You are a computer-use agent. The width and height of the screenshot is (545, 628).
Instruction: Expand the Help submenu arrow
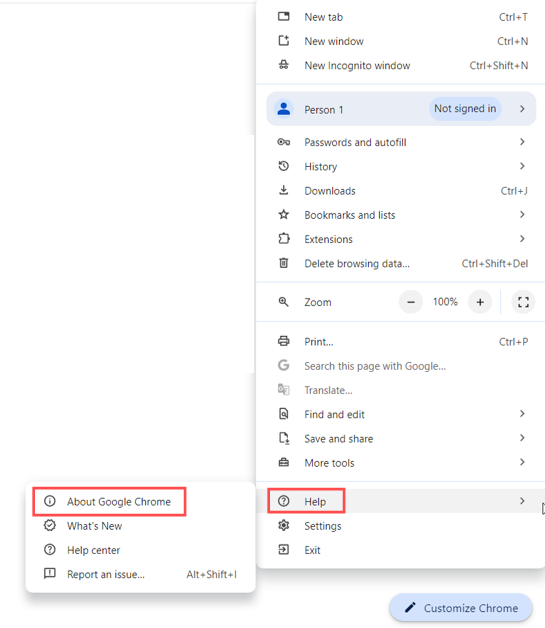click(x=522, y=501)
